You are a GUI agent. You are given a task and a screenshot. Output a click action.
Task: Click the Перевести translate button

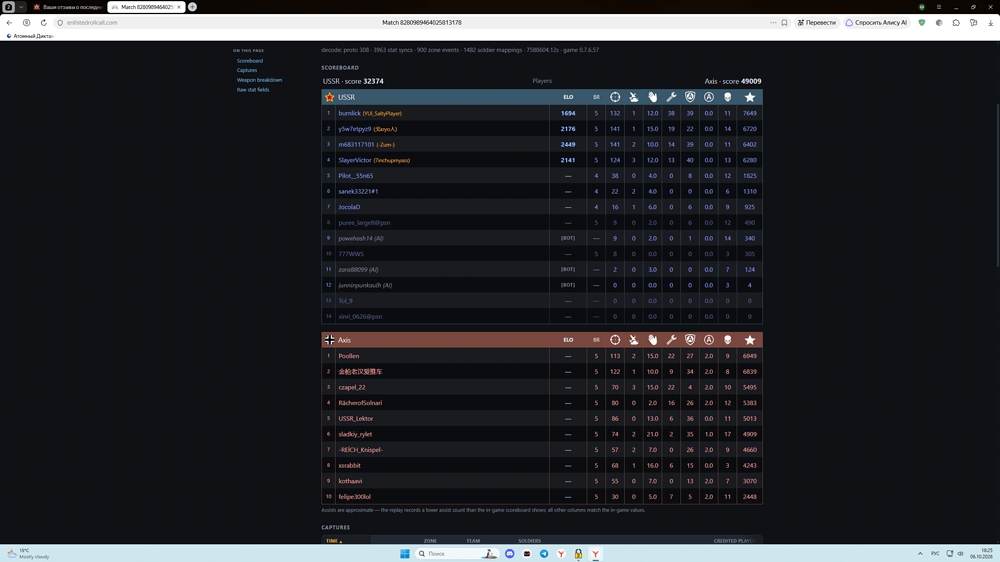coord(816,22)
